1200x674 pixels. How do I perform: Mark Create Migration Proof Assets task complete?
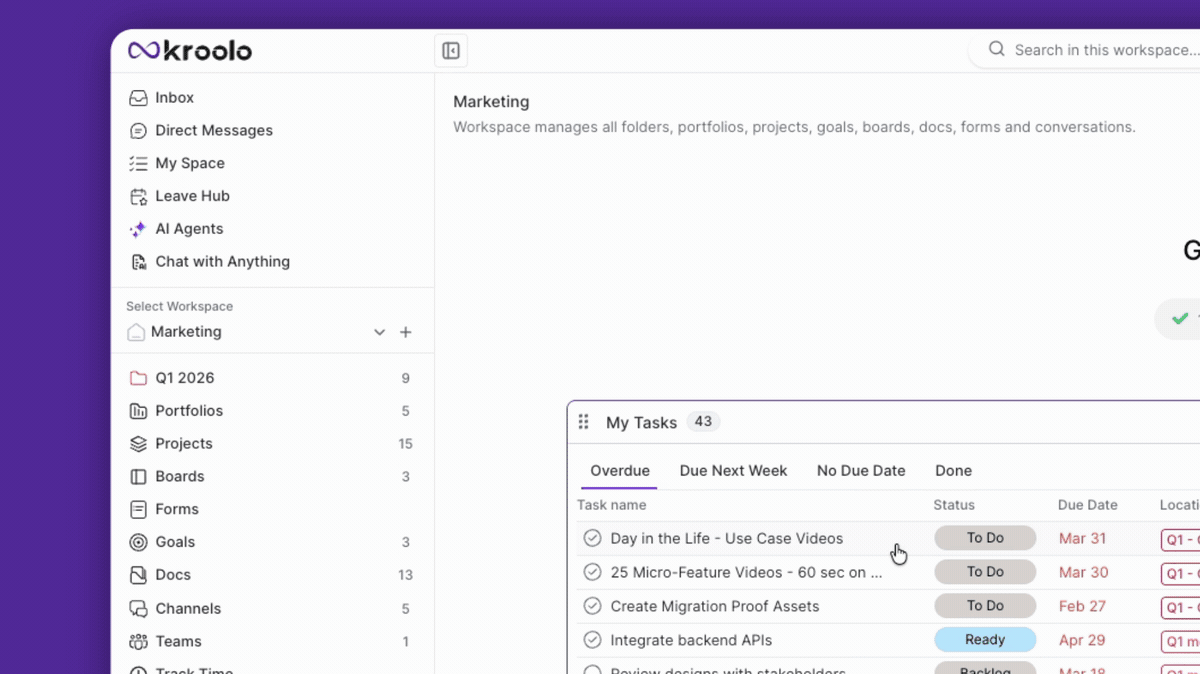pyautogui.click(x=592, y=606)
